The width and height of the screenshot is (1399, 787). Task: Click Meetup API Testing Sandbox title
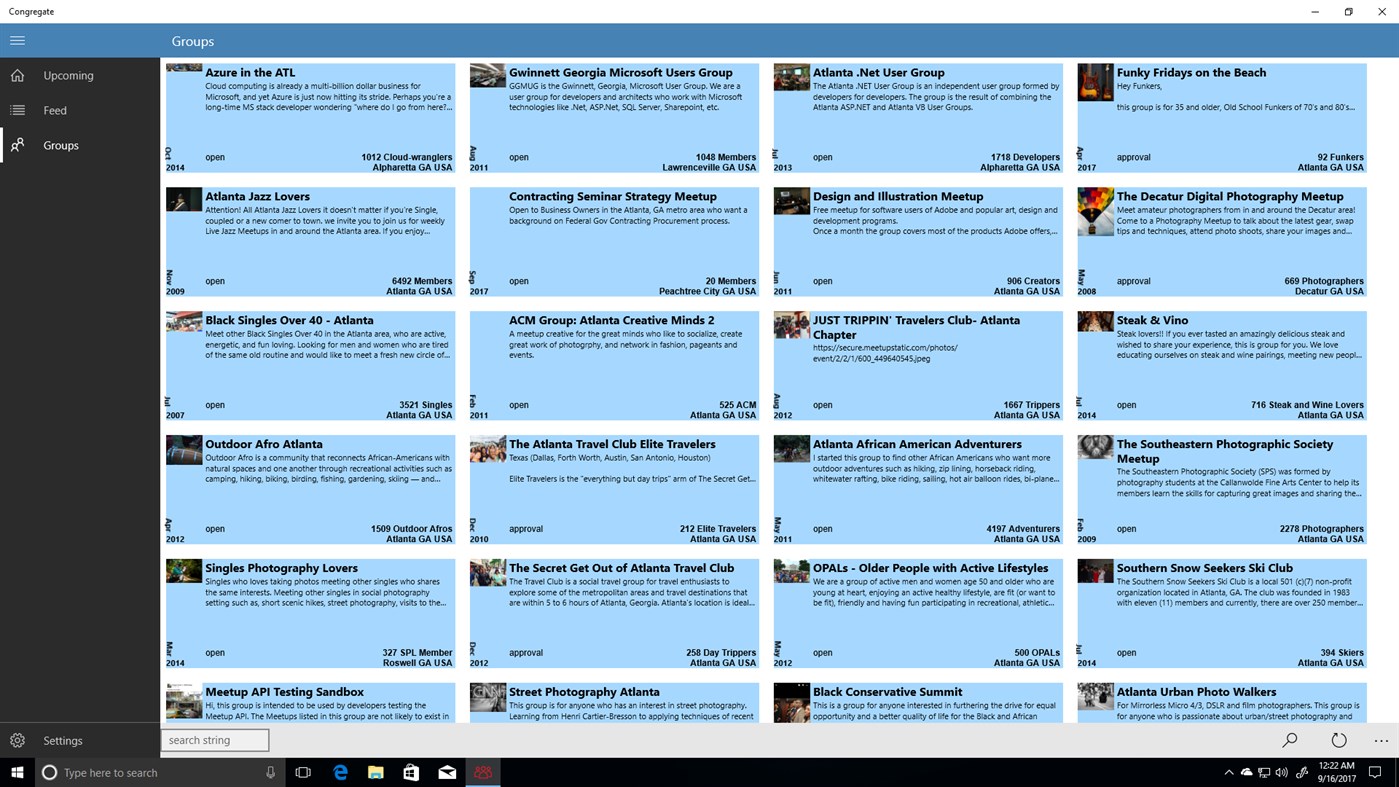(x=284, y=692)
